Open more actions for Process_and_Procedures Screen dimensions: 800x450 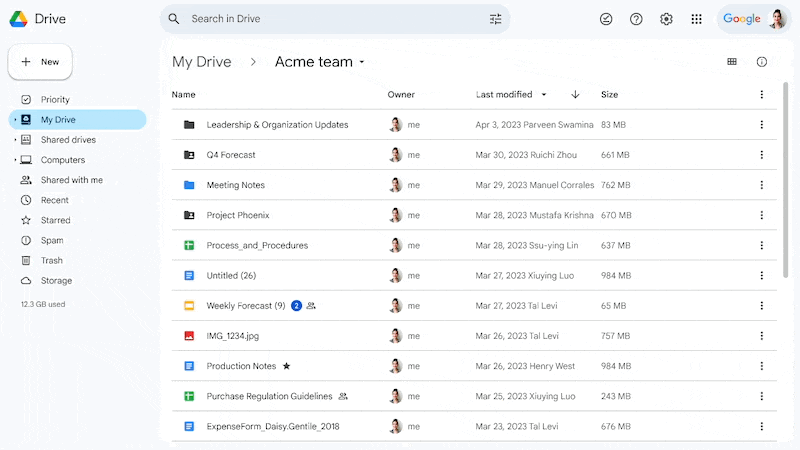761,245
